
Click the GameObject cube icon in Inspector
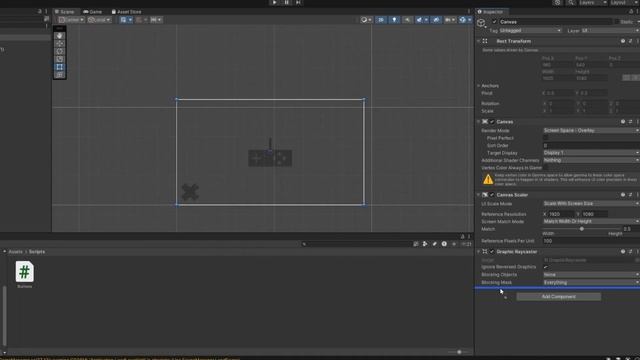(482, 23)
